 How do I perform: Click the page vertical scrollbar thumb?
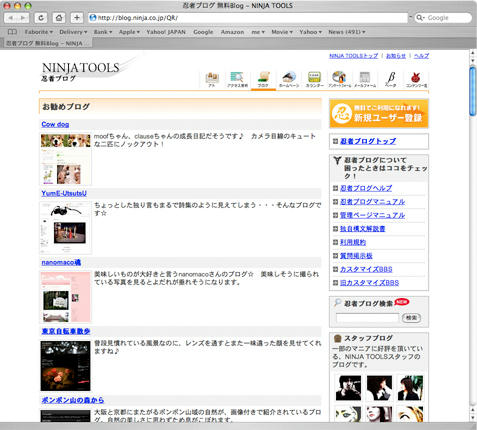473,92
